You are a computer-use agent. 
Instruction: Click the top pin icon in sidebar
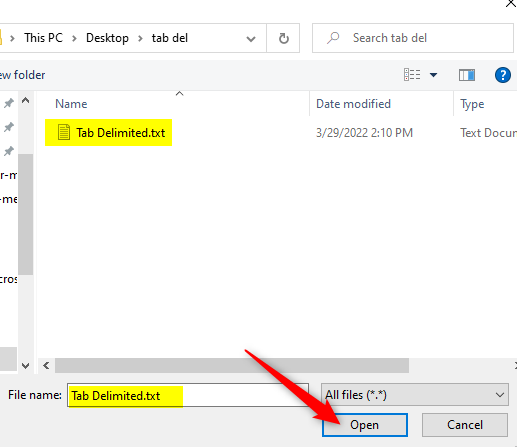[x=9, y=103]
